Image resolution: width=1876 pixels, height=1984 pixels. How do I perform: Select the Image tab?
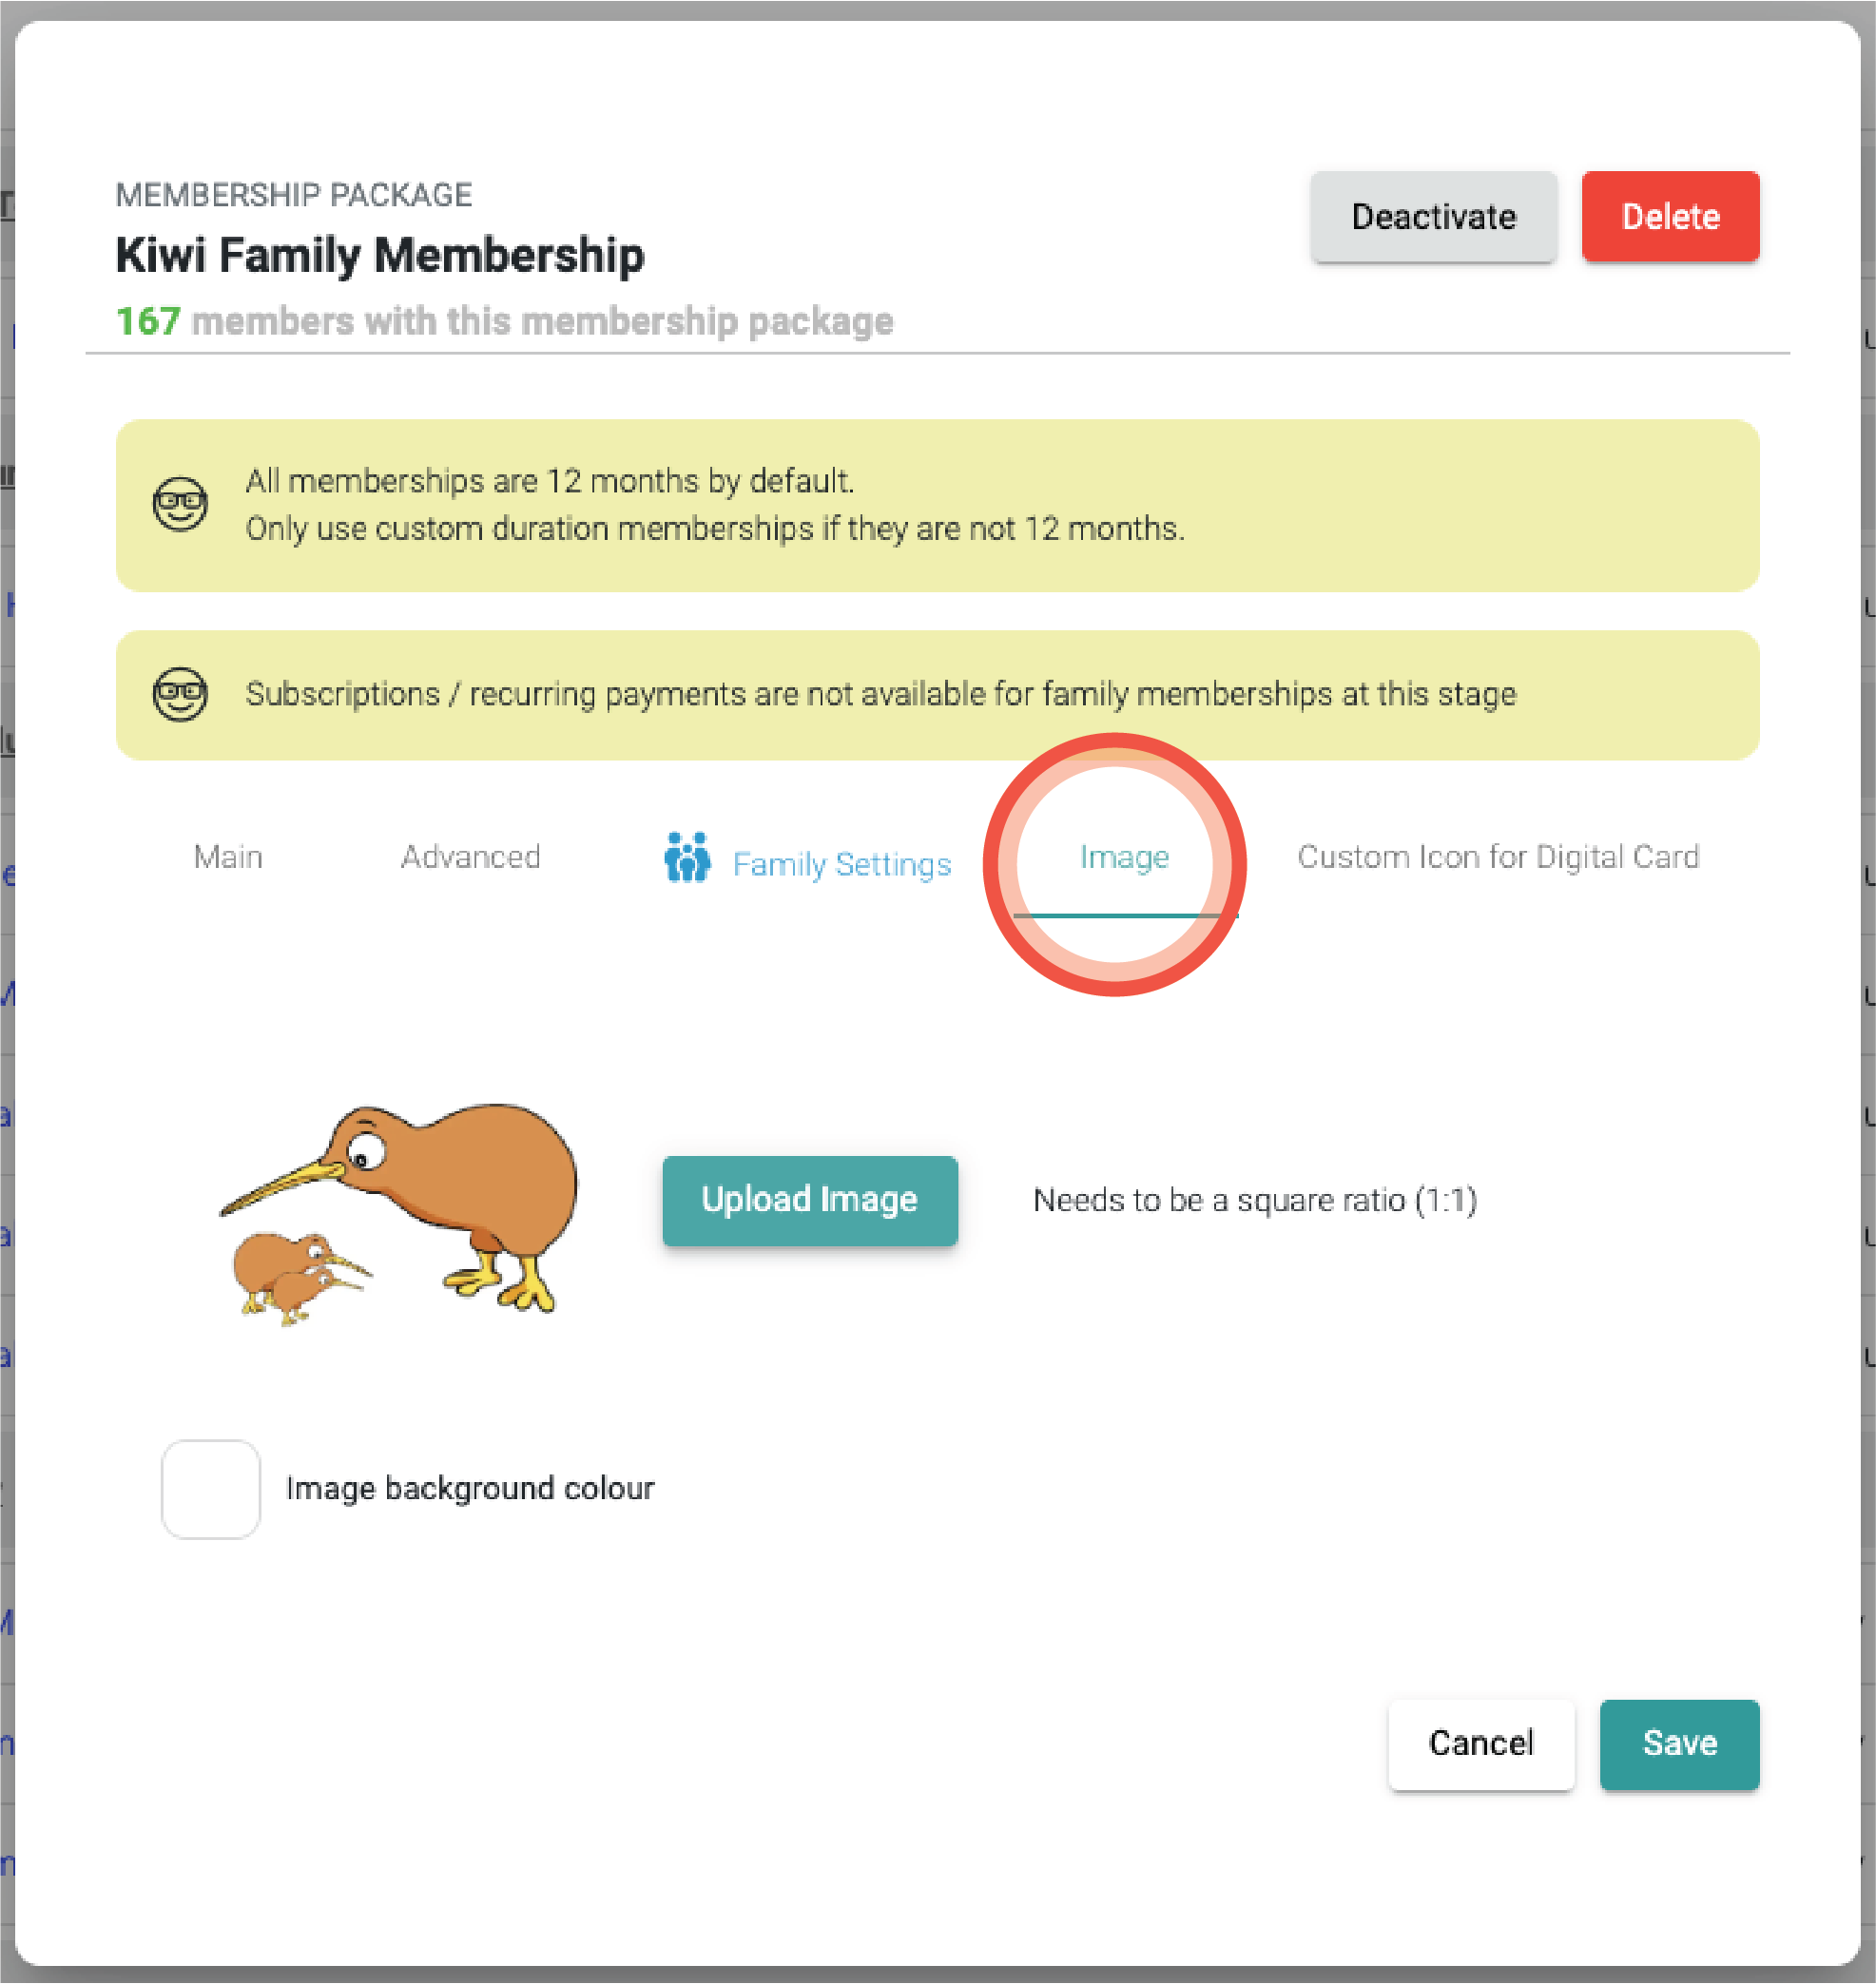[x=1124, y=857]
